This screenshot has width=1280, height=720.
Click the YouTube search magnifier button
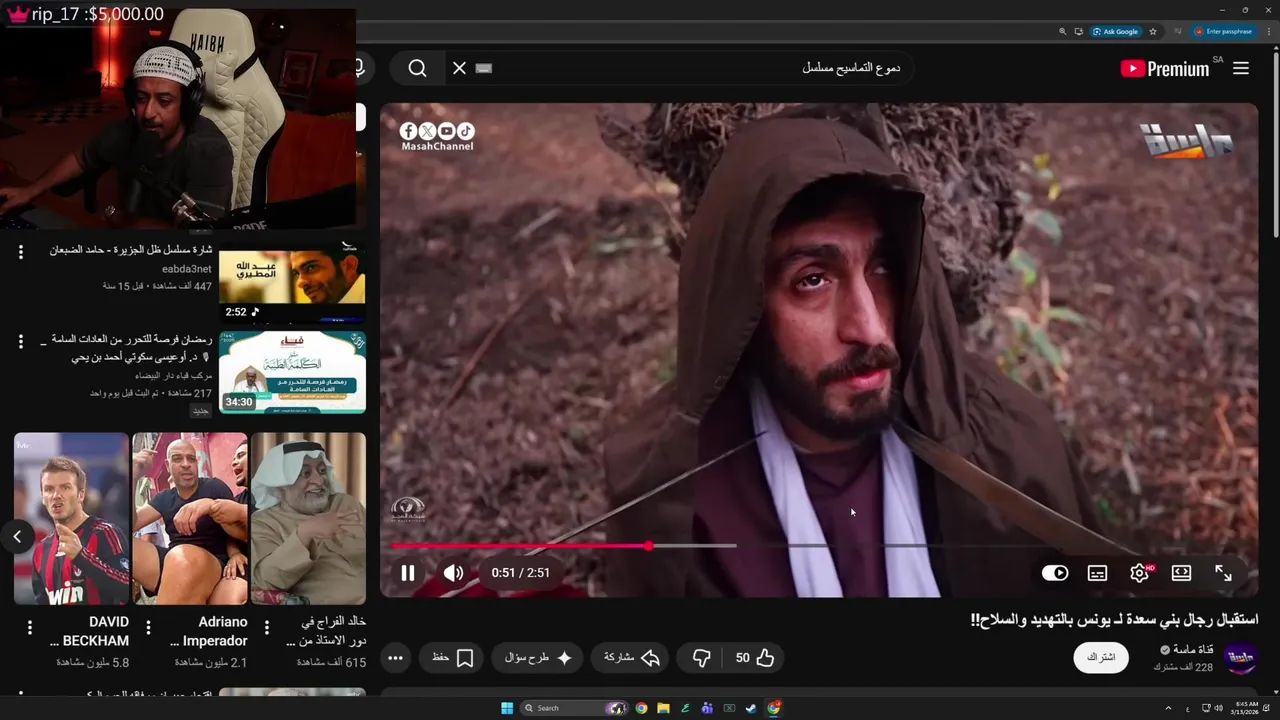coord(417,68)
